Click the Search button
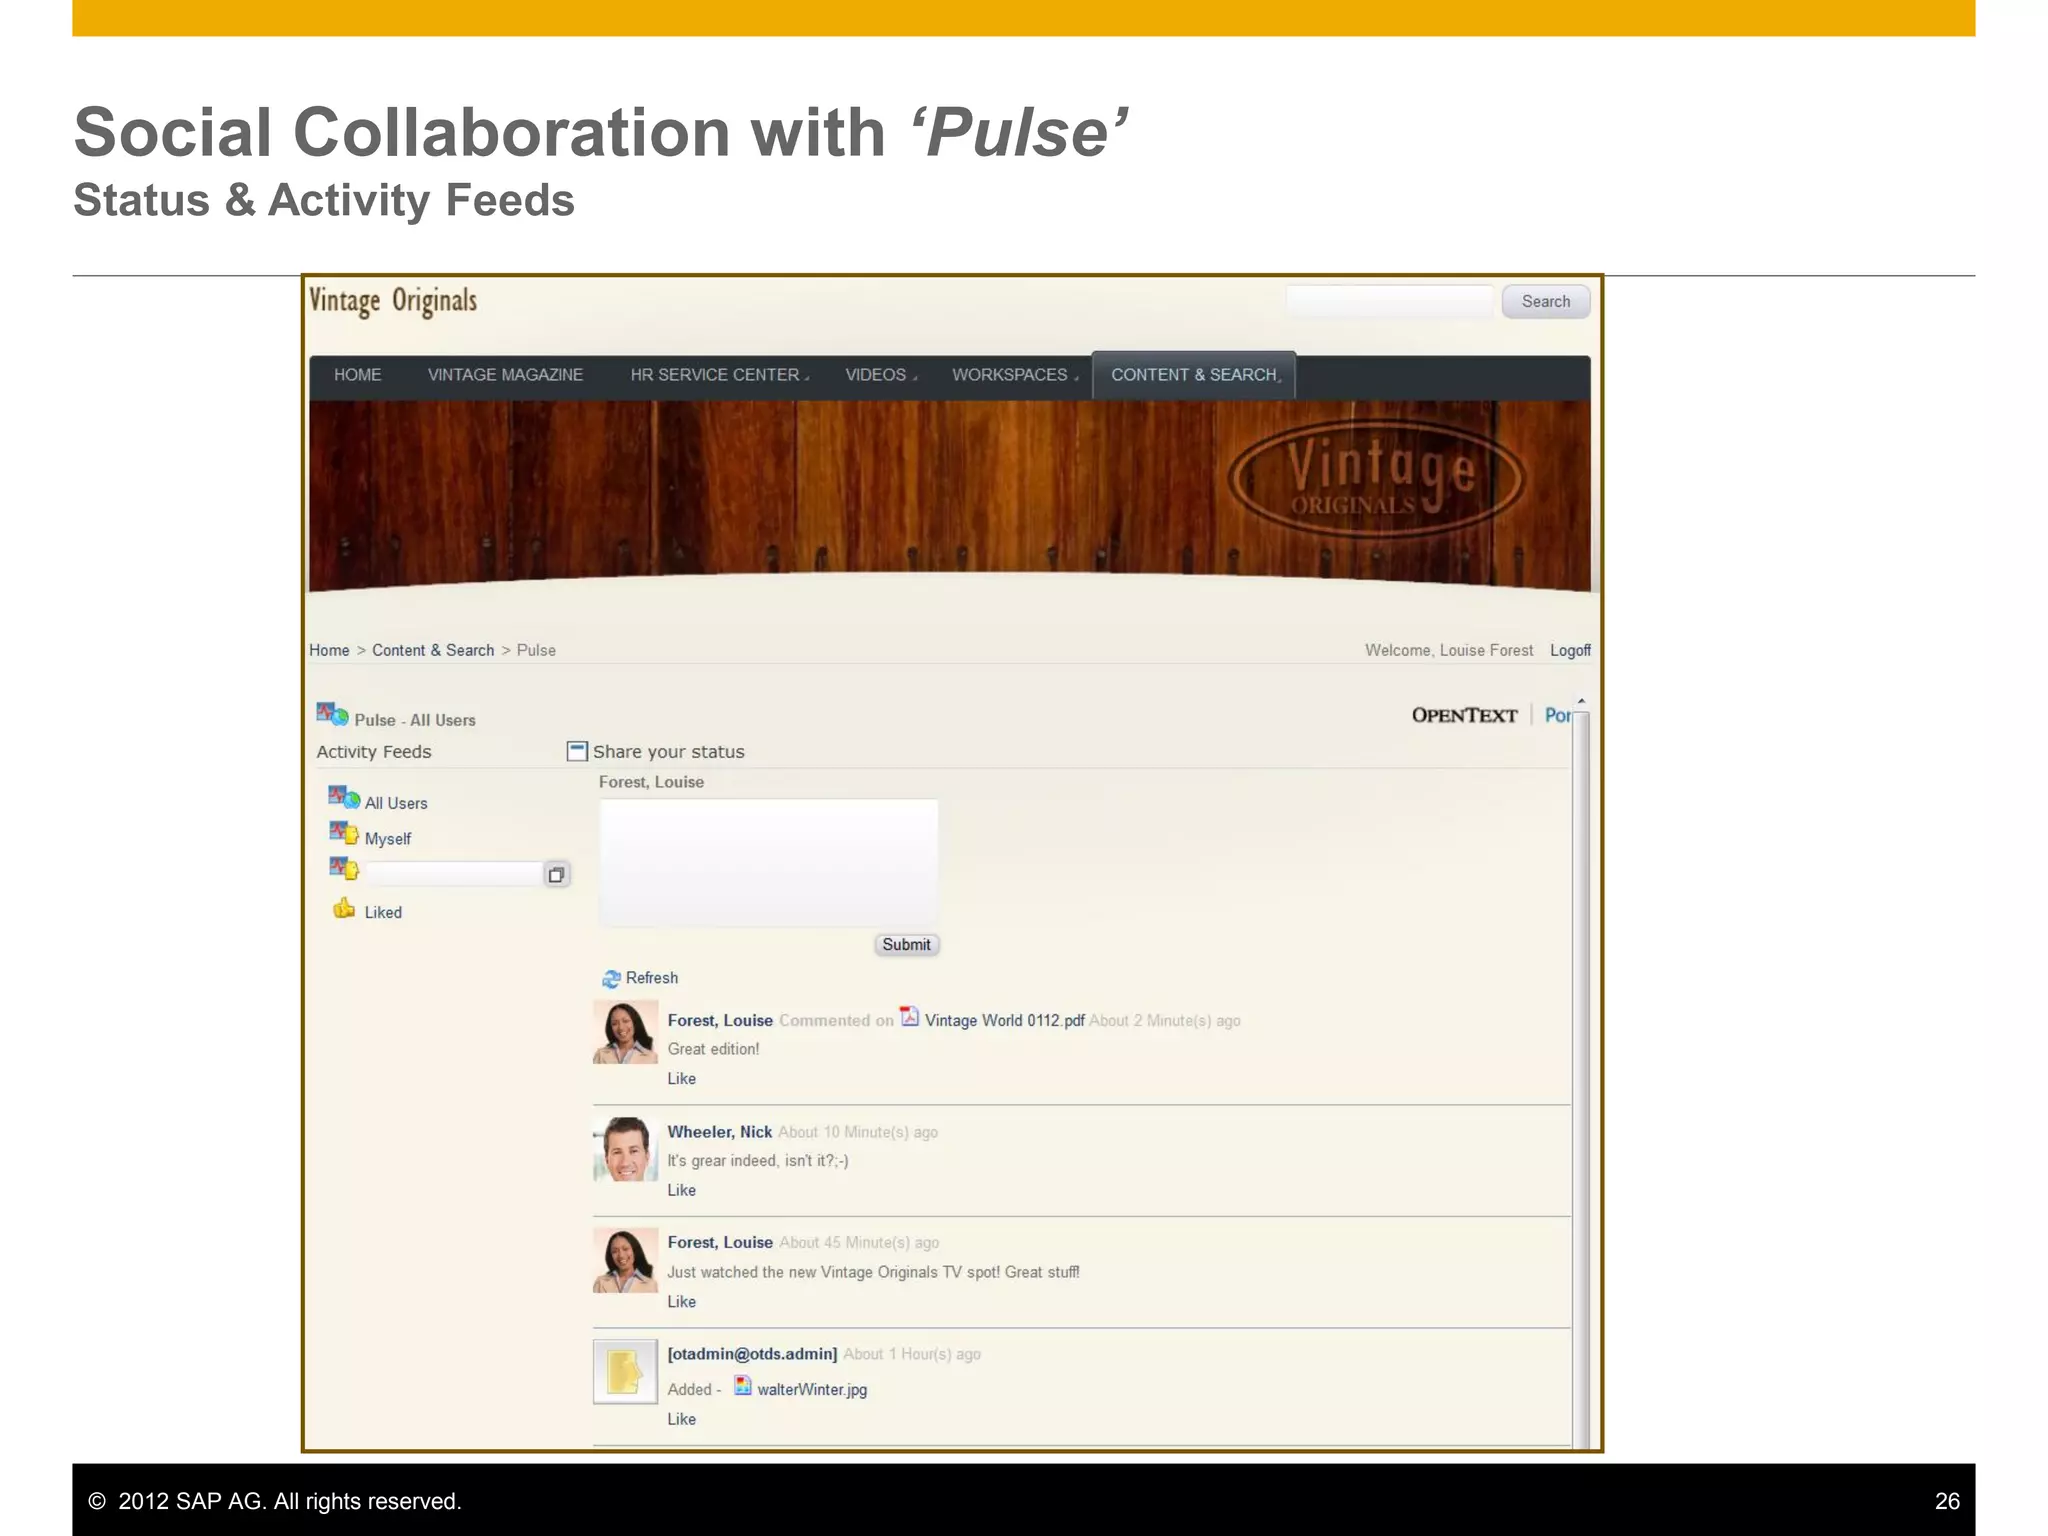 [x=1546, y=301]
